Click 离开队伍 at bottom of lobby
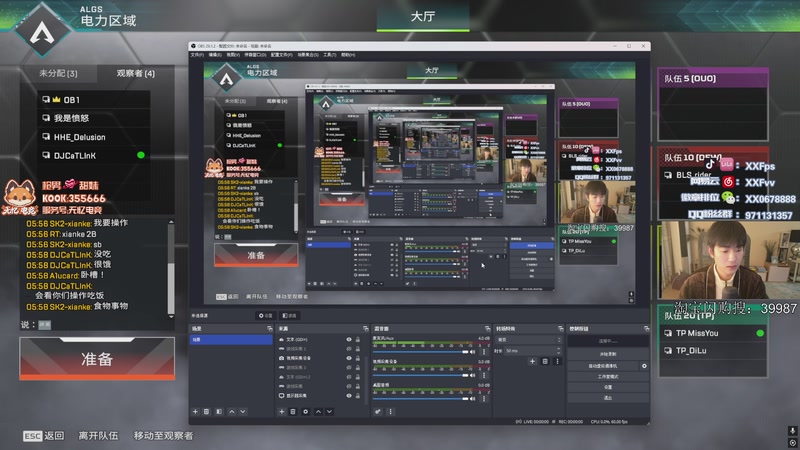This screenshot has width=800, height=450. tap(98, 436)
